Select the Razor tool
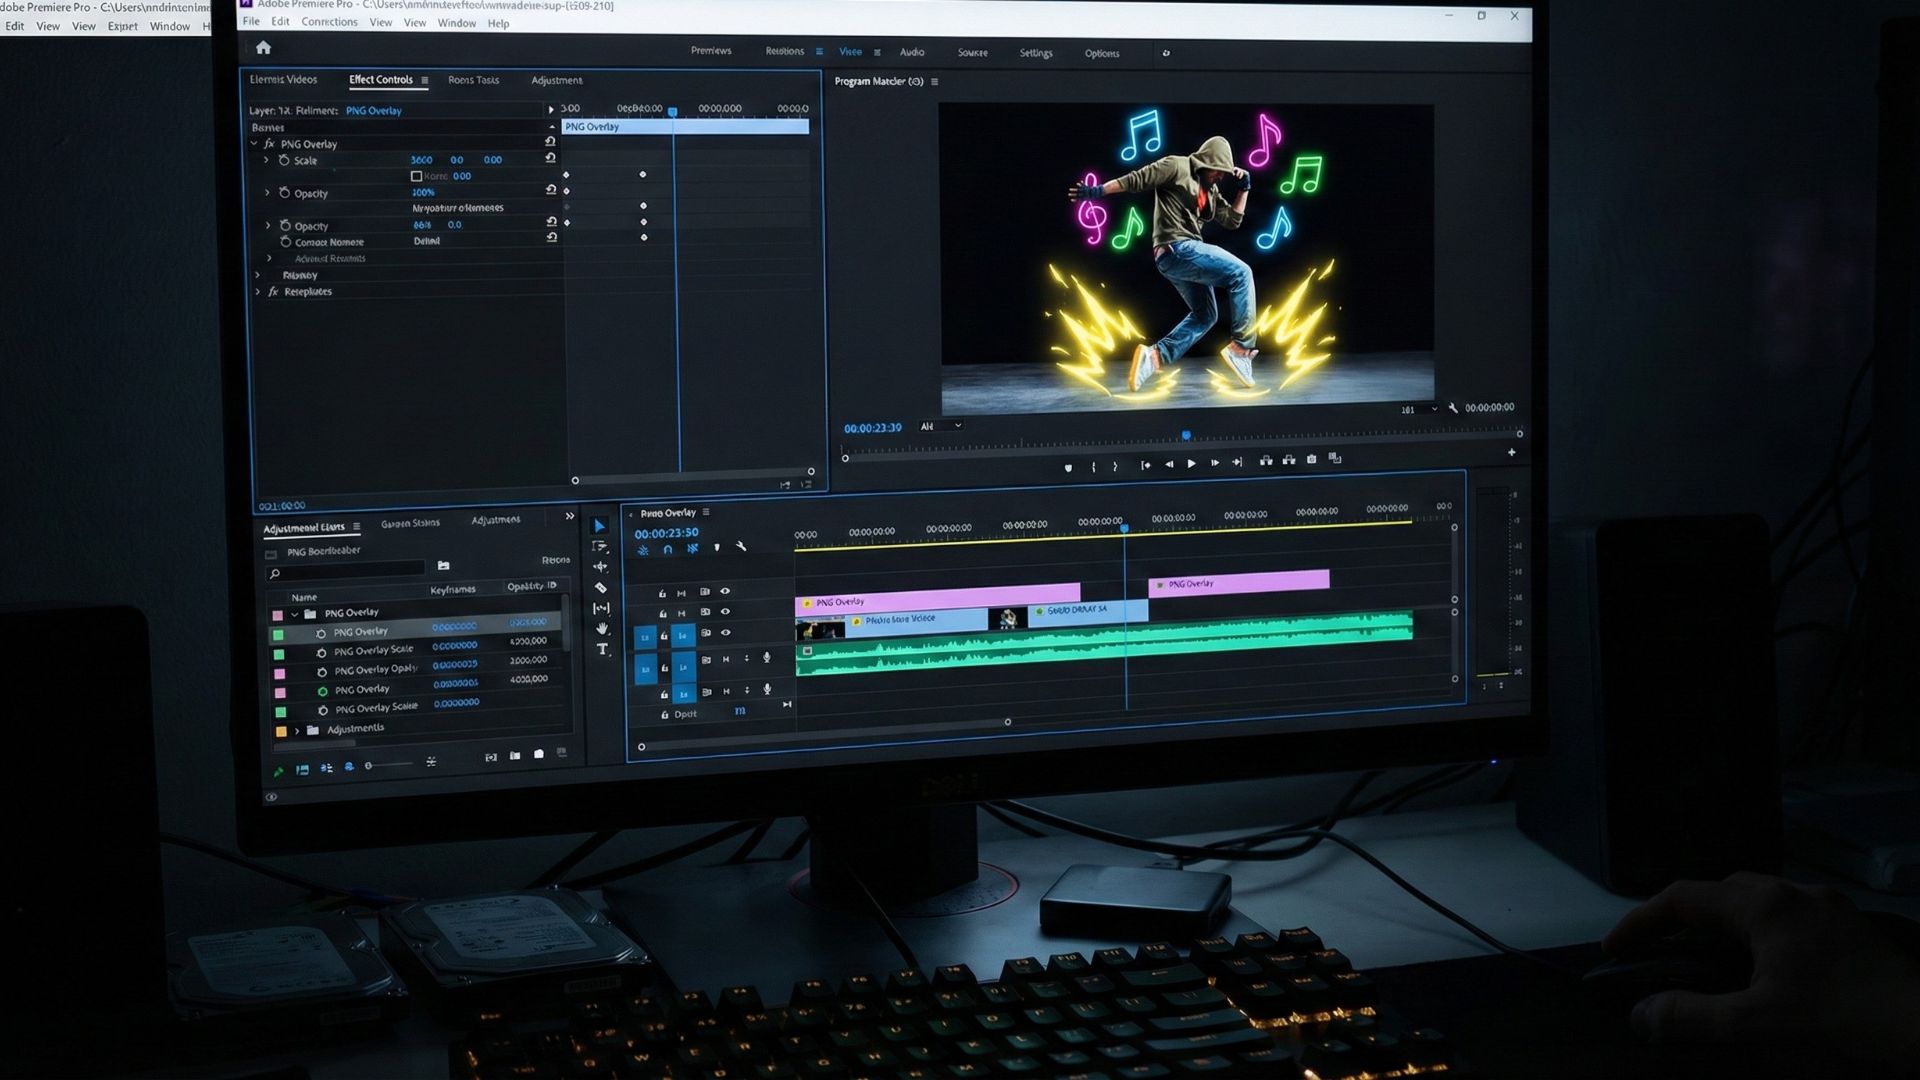1920x1080 pixels. [600, 588]
